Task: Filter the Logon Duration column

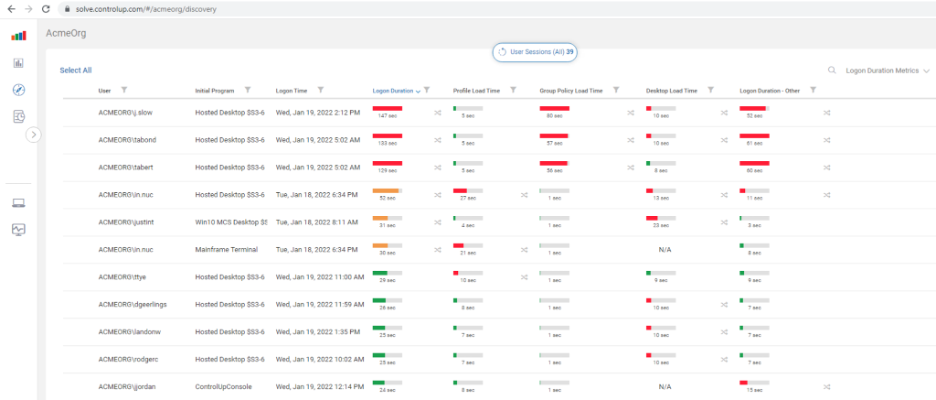Action: coord(427,90)
